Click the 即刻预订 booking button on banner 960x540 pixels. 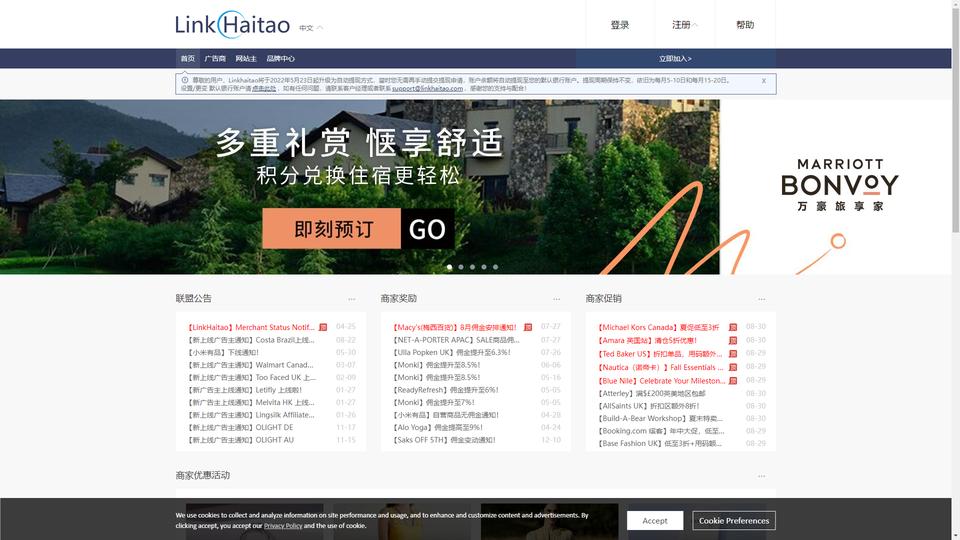click(x=332, y=229)
